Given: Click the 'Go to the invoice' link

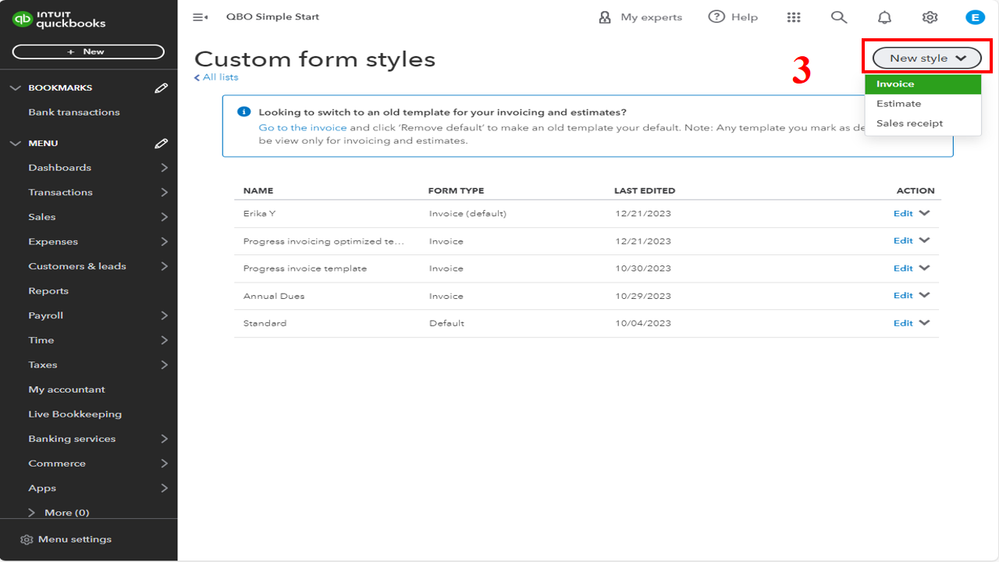Looking at the screenshot, I should pos(303,128).
